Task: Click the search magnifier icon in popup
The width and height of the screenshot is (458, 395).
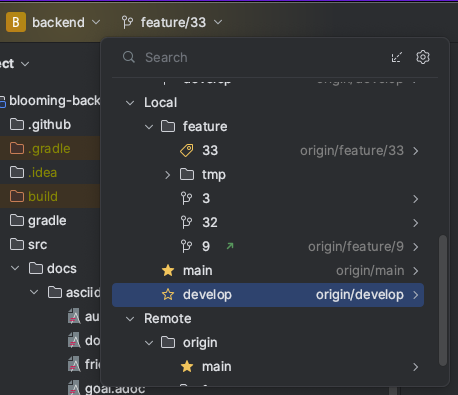Action: (129, 57)
